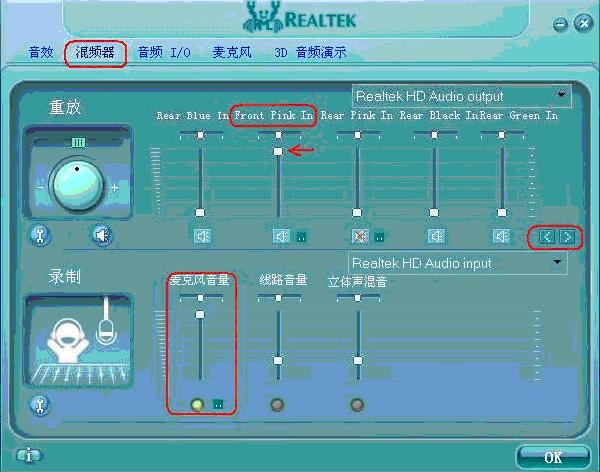Click the 录制 section label
The width and height of the screenshot is (600, 472).
click(64, 276)
